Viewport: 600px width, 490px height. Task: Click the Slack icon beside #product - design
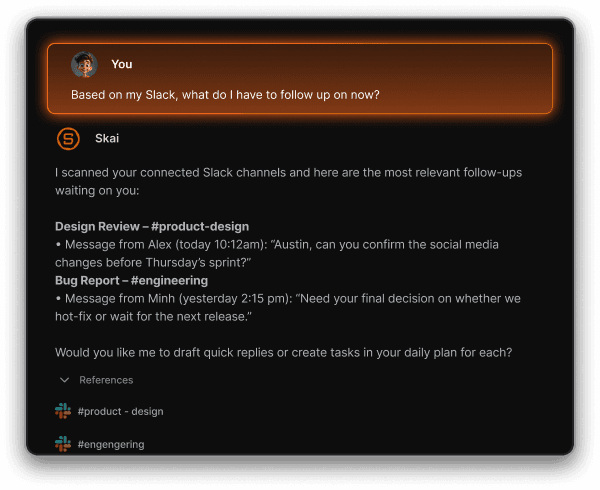[63, 411]
